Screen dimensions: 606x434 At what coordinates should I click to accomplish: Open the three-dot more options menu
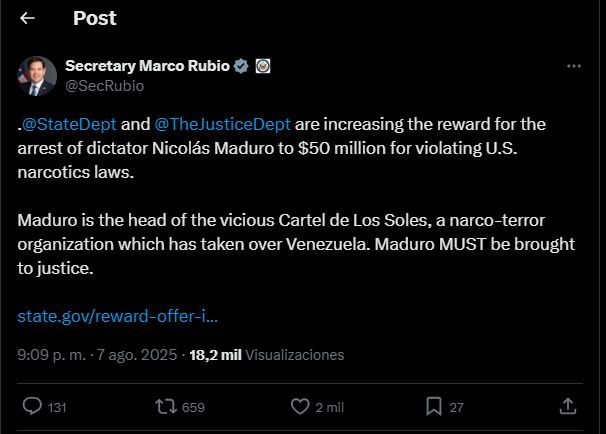pyautogui.click(x=574, y=66)
